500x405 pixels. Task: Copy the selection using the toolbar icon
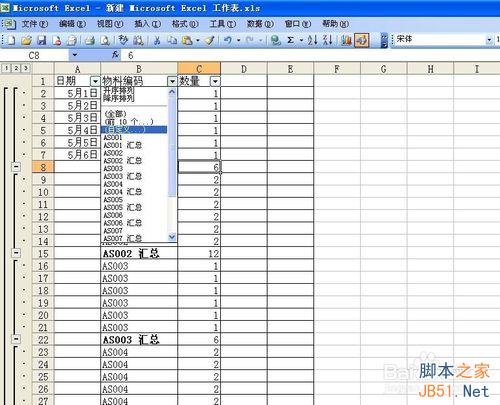pos(172,40)
